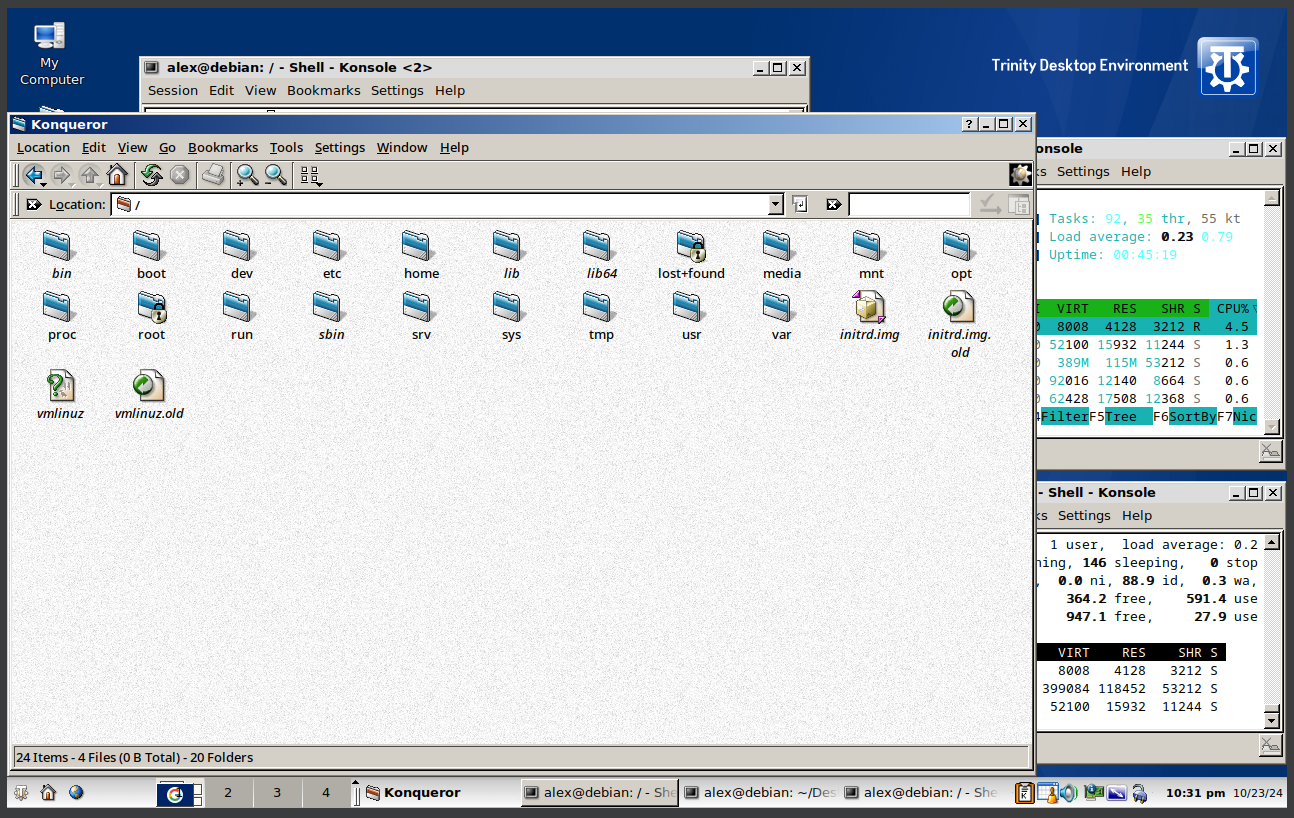Click the volume speaker tray icon
This screenshot has height=818, width=1294.
pos(1069,793)
